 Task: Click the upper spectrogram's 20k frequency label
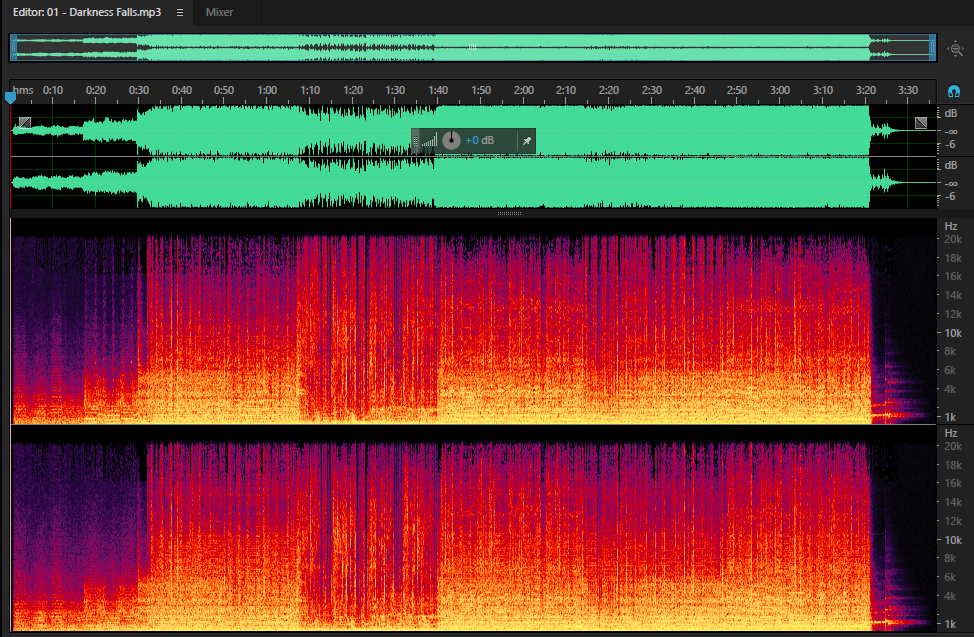pos(953,240)
